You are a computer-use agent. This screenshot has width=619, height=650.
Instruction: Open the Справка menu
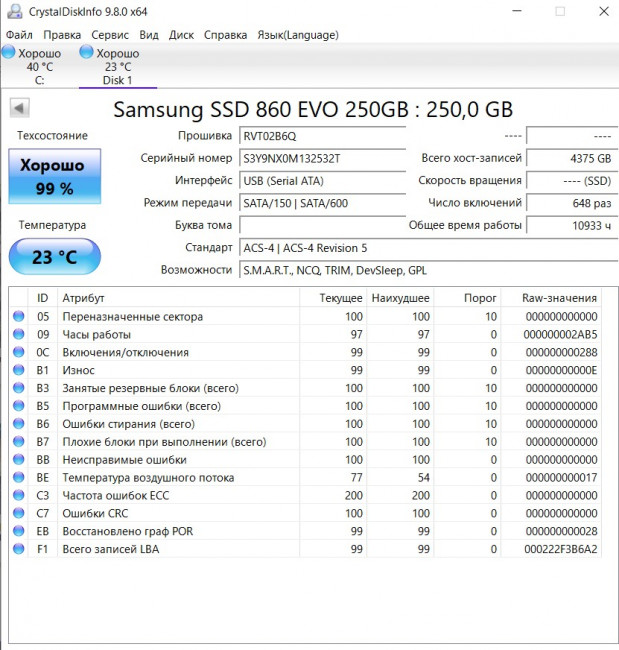(x=225, y=35)
